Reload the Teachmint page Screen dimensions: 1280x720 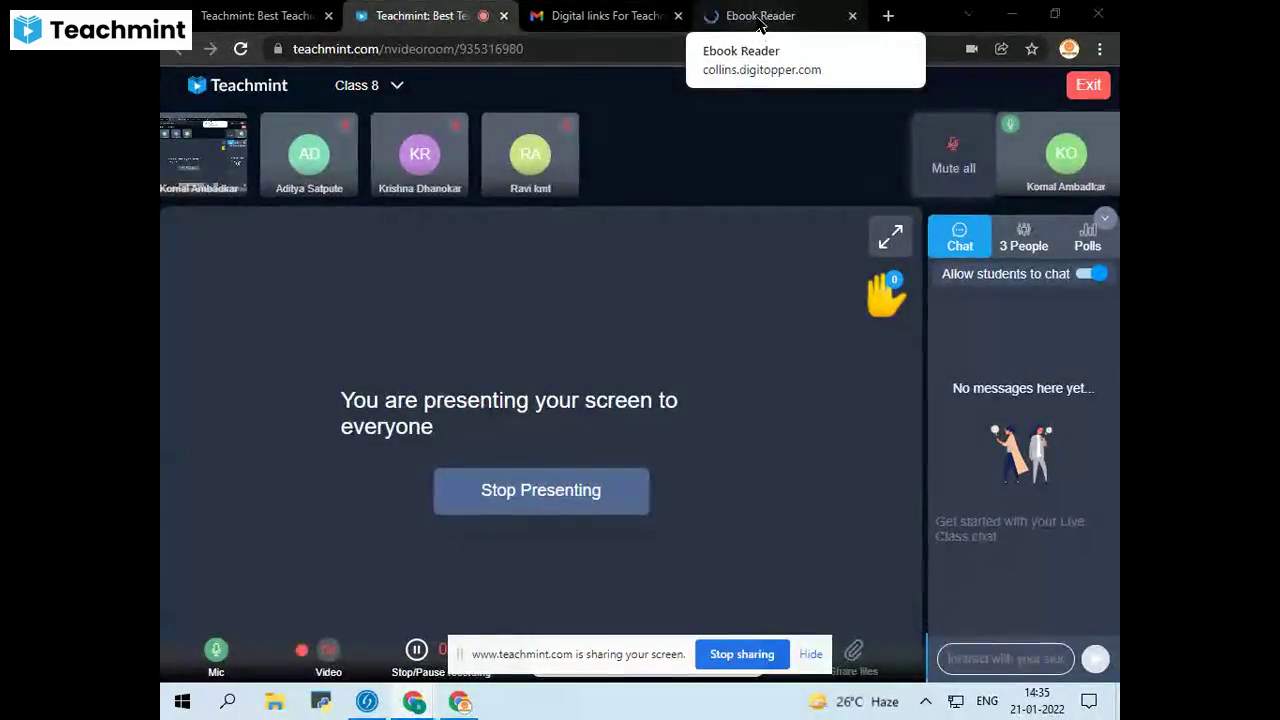[x=240, y=48]
